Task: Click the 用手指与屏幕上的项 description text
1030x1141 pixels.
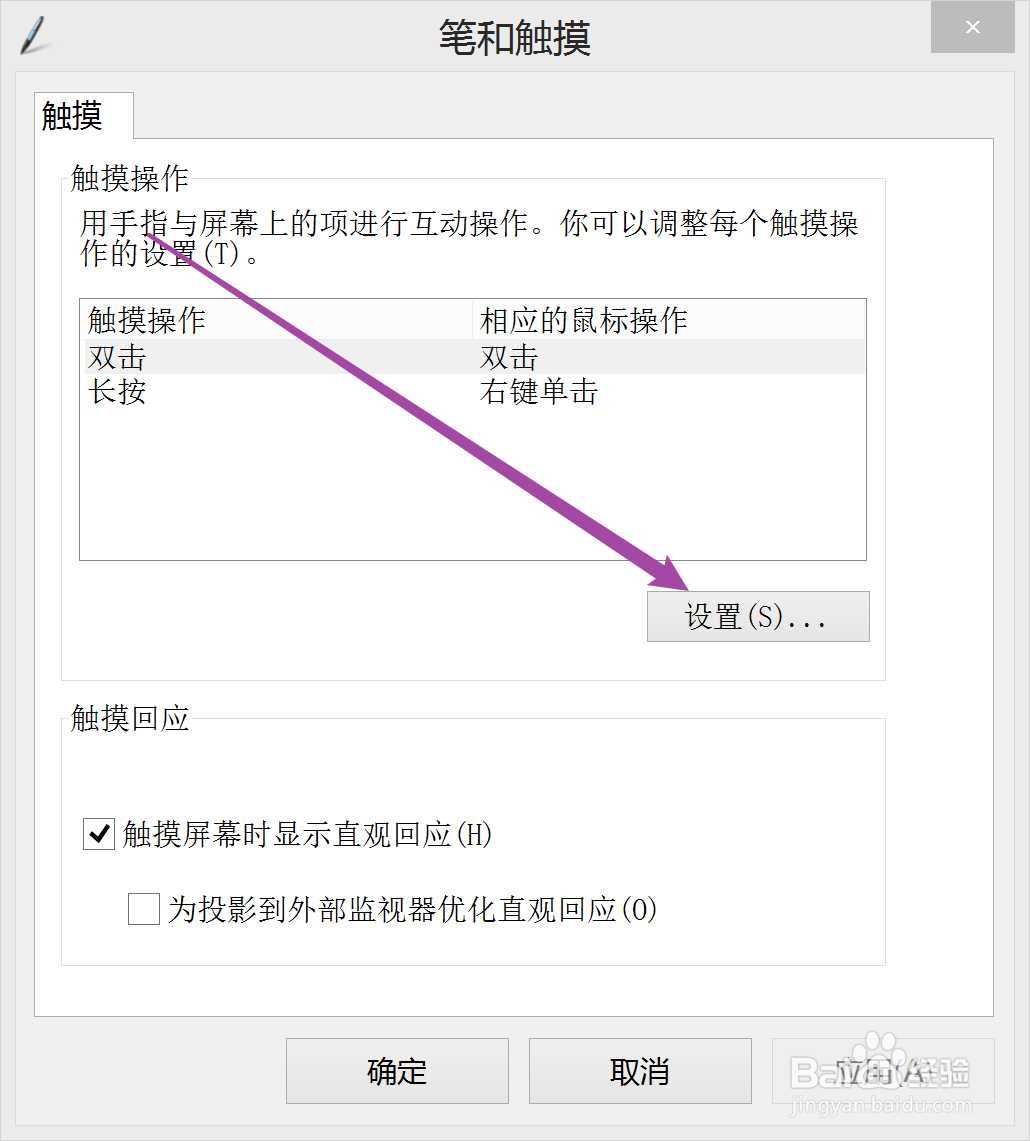Action: point(300,223)
